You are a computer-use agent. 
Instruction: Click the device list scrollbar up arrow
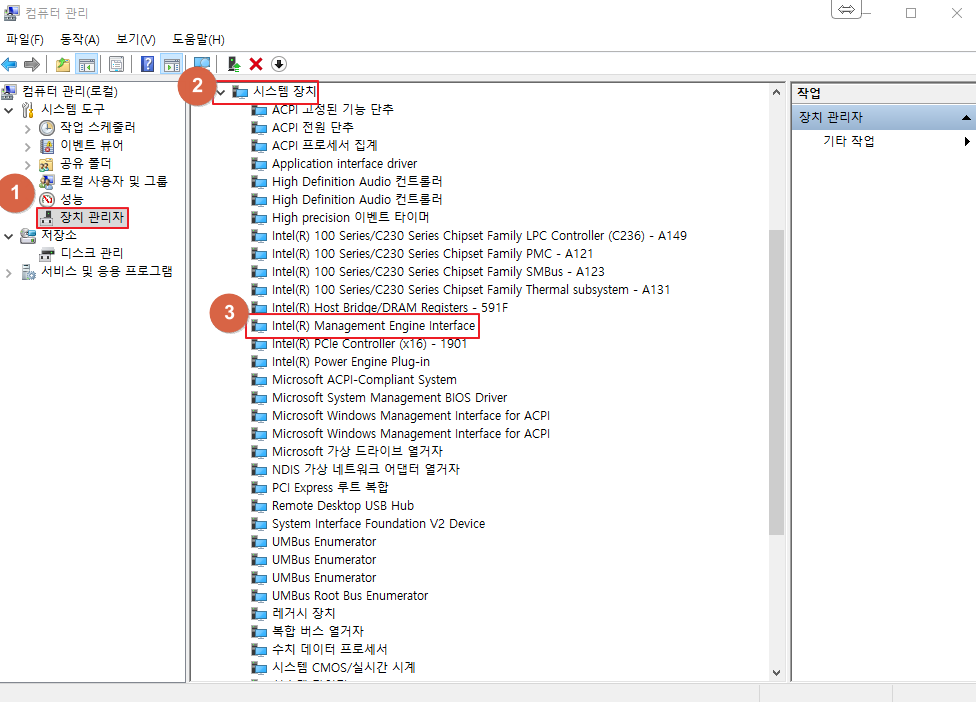[x=776, y=93]
